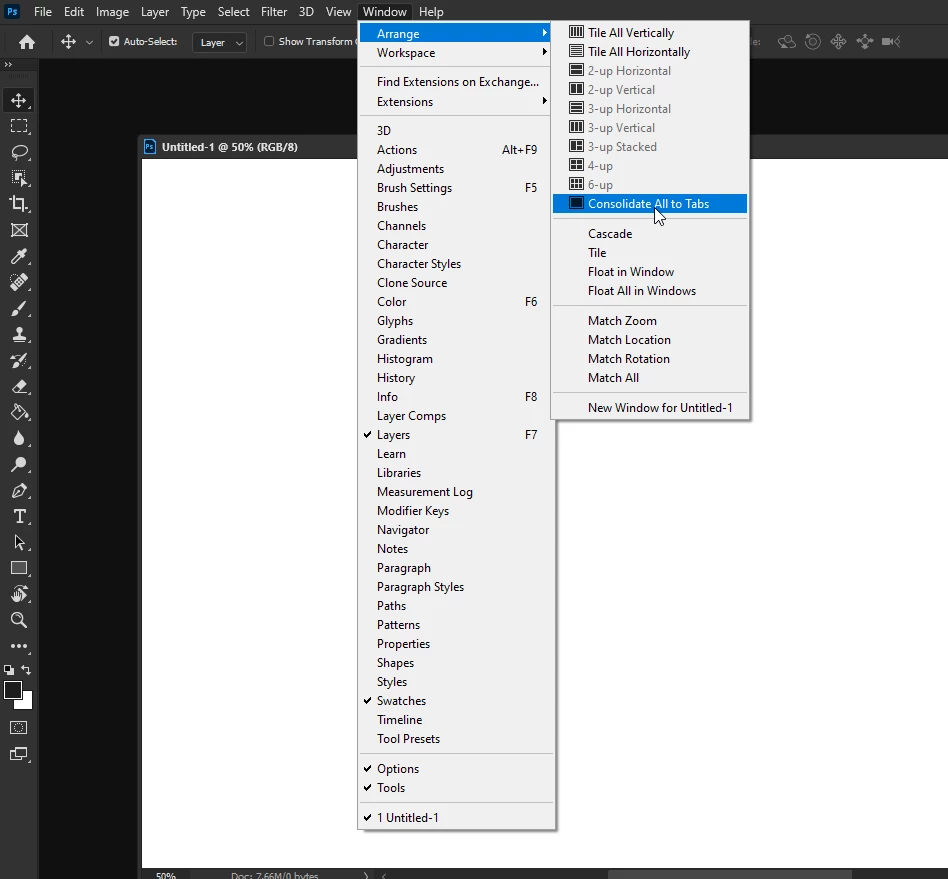Viewport: 948px width, 879px height.
Task: Reset default foreground and background colors
Action: (8, 670)
